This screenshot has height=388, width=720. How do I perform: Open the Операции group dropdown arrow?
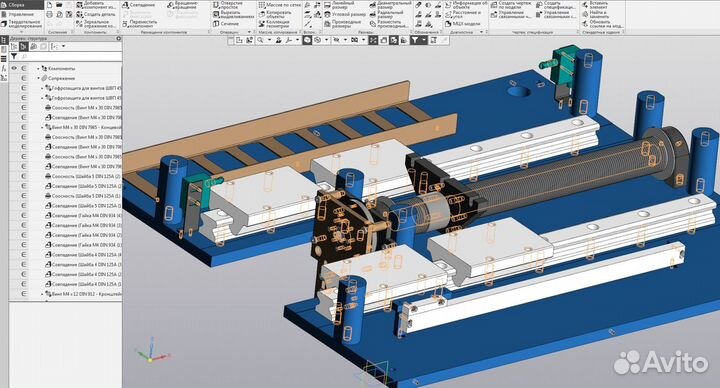[x=249, y=32]
